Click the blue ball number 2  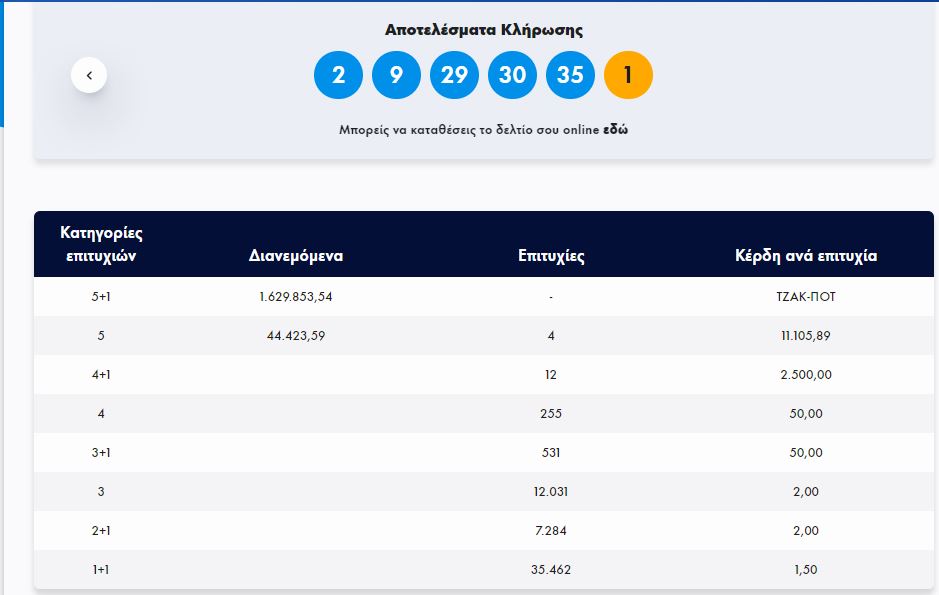coord(338,75)
